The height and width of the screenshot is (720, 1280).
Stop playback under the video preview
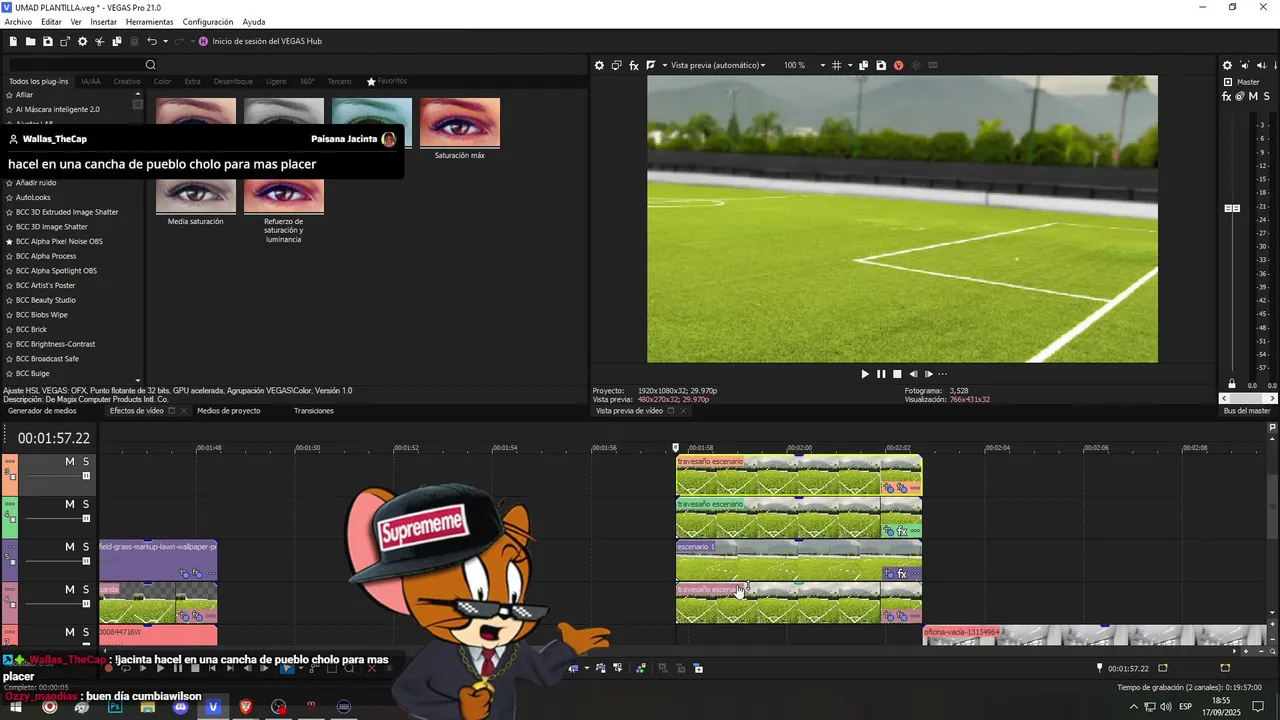pyautogui.click(x=897, y=374)
